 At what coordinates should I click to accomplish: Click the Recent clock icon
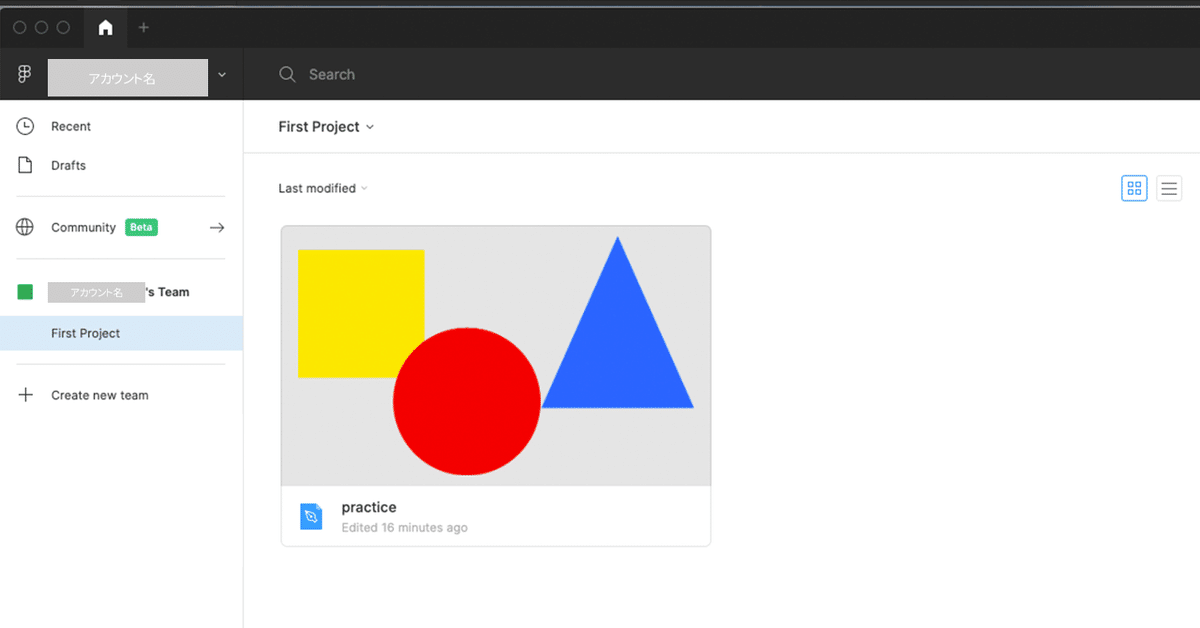tap(25, 127)
